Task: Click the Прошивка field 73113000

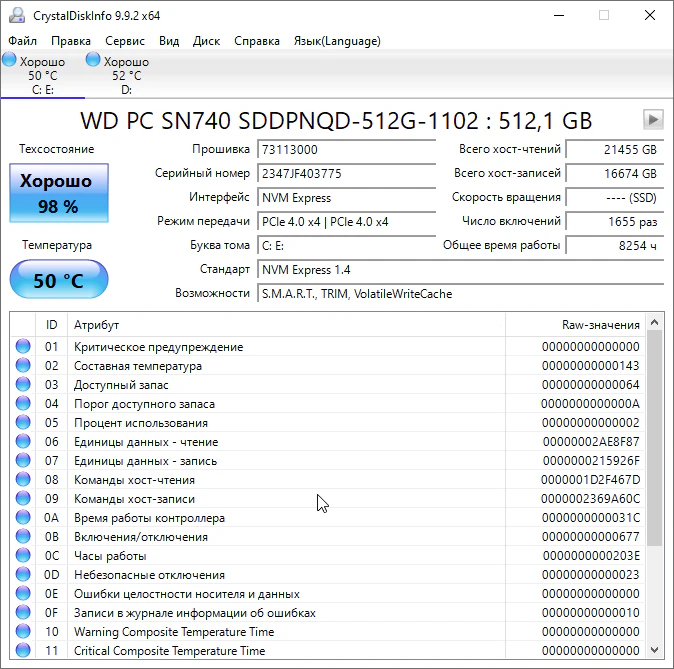Action: click(x=346, y=150)
